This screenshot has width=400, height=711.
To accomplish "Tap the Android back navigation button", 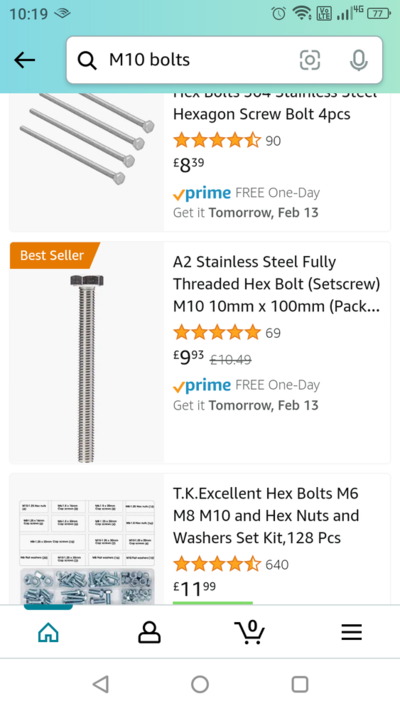I will (x=101, y=684).
